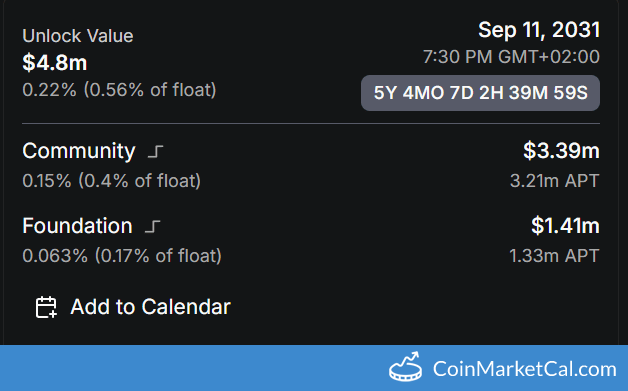Click the Unlock Value heading

[78, 36]
